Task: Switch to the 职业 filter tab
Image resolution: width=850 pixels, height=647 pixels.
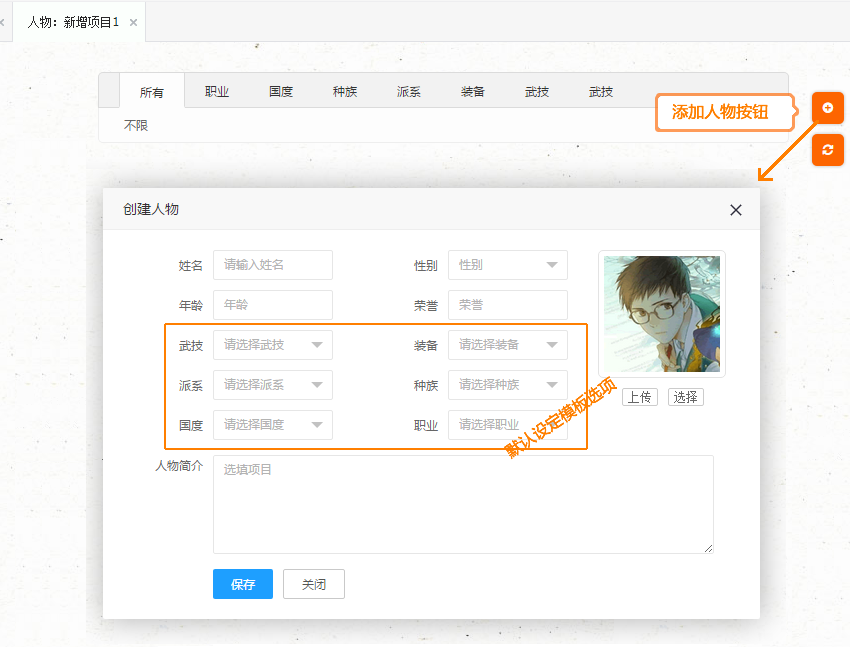Action: [x=216, y=92]
